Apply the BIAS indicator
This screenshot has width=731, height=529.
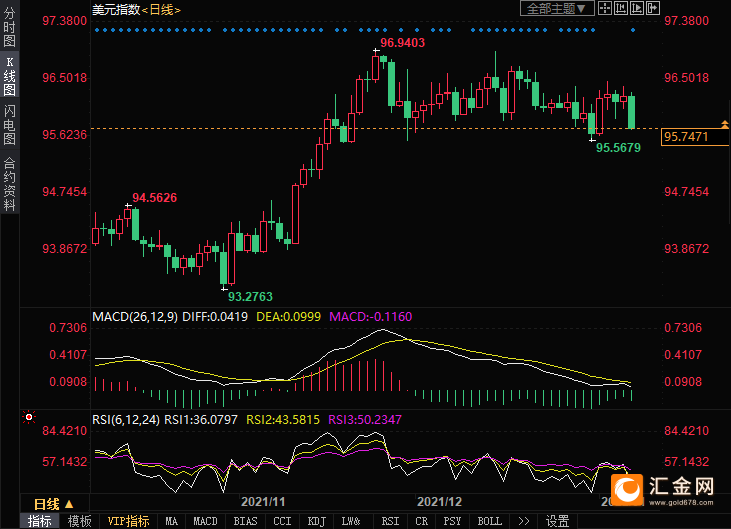tap(245, 521)
